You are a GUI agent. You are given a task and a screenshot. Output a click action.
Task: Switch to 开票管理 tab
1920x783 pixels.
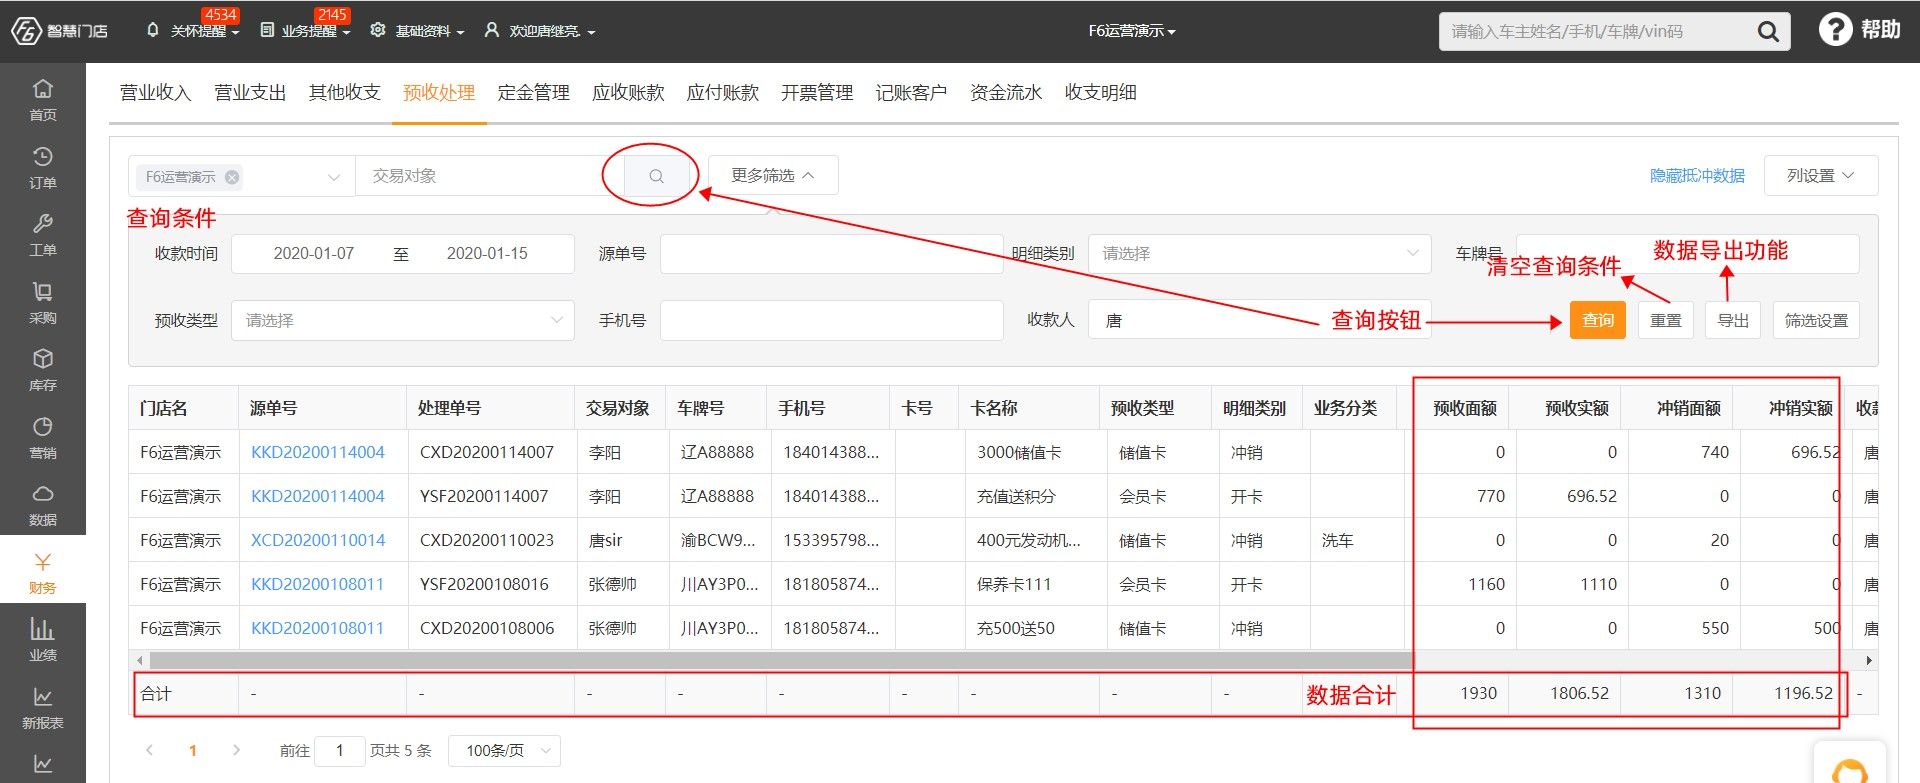817,93
